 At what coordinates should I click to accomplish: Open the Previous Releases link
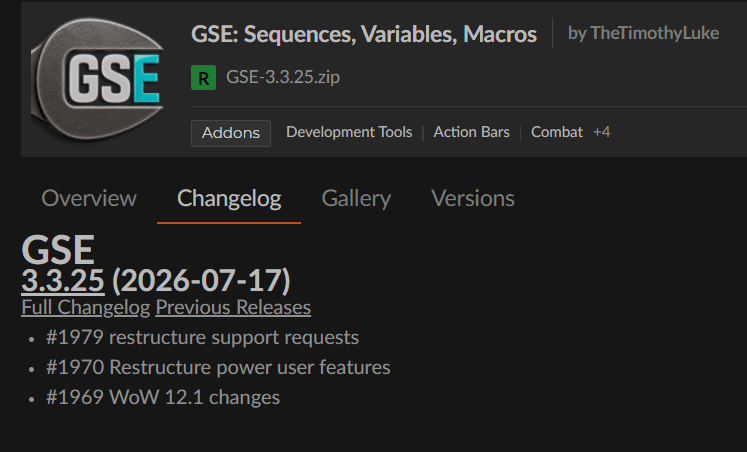pos(233,307)
